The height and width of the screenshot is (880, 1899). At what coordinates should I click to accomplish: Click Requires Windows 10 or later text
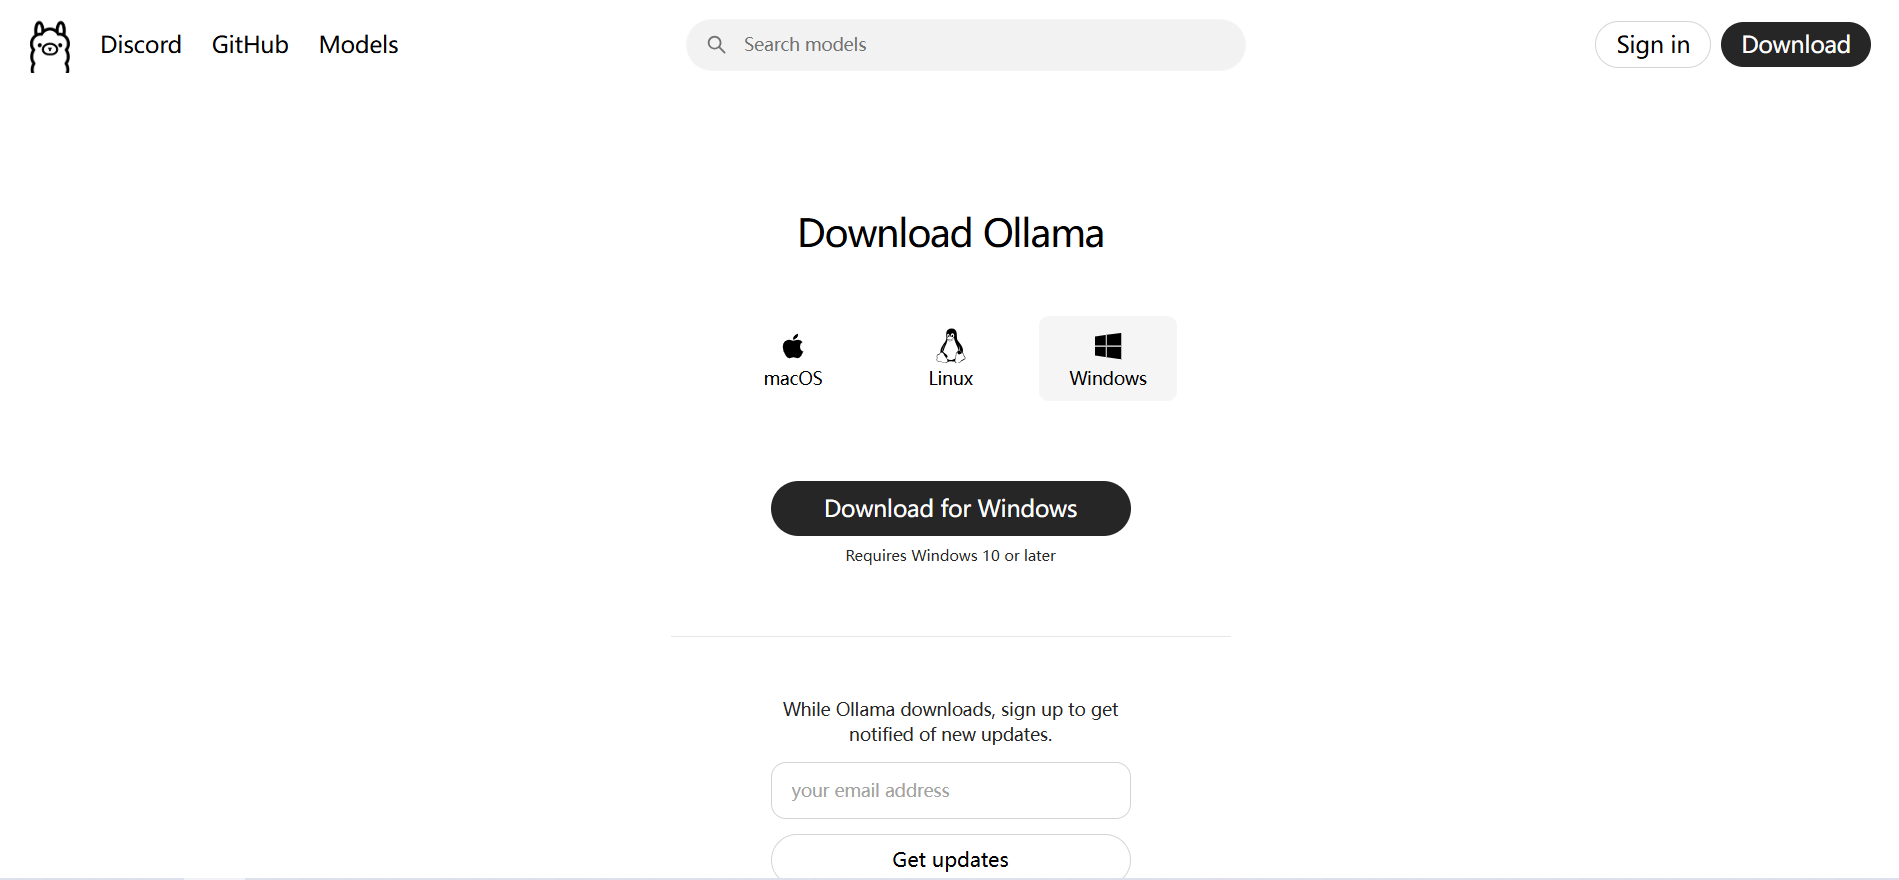click(951, 556)
